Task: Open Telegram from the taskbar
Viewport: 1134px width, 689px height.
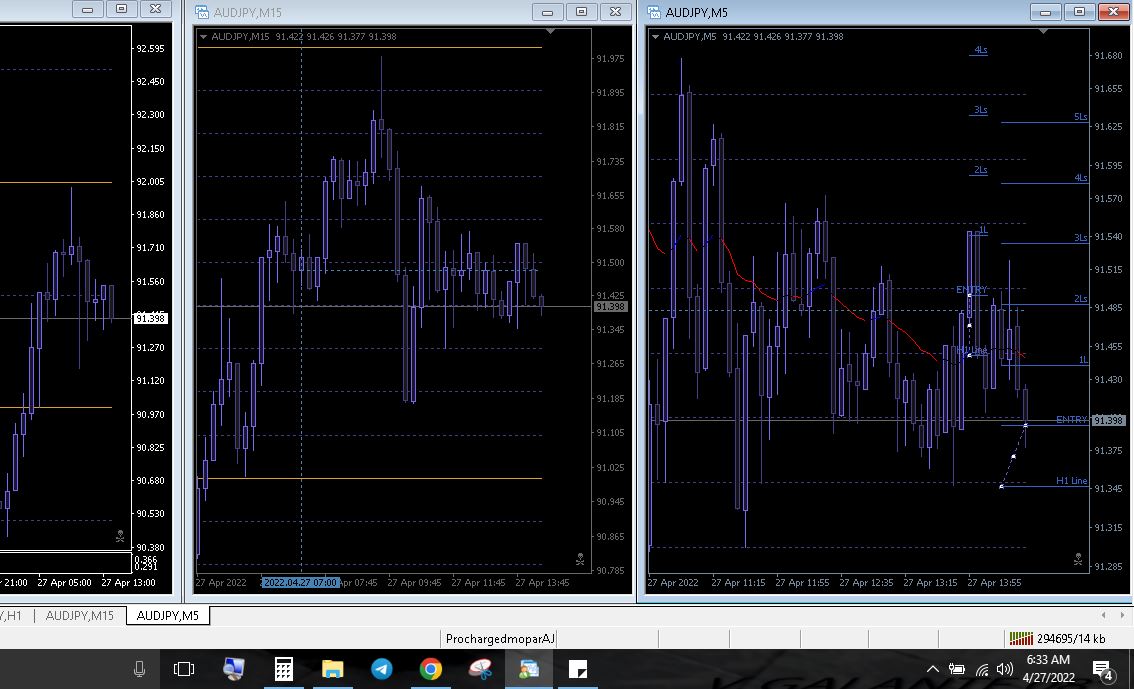Action: point(382,669)
